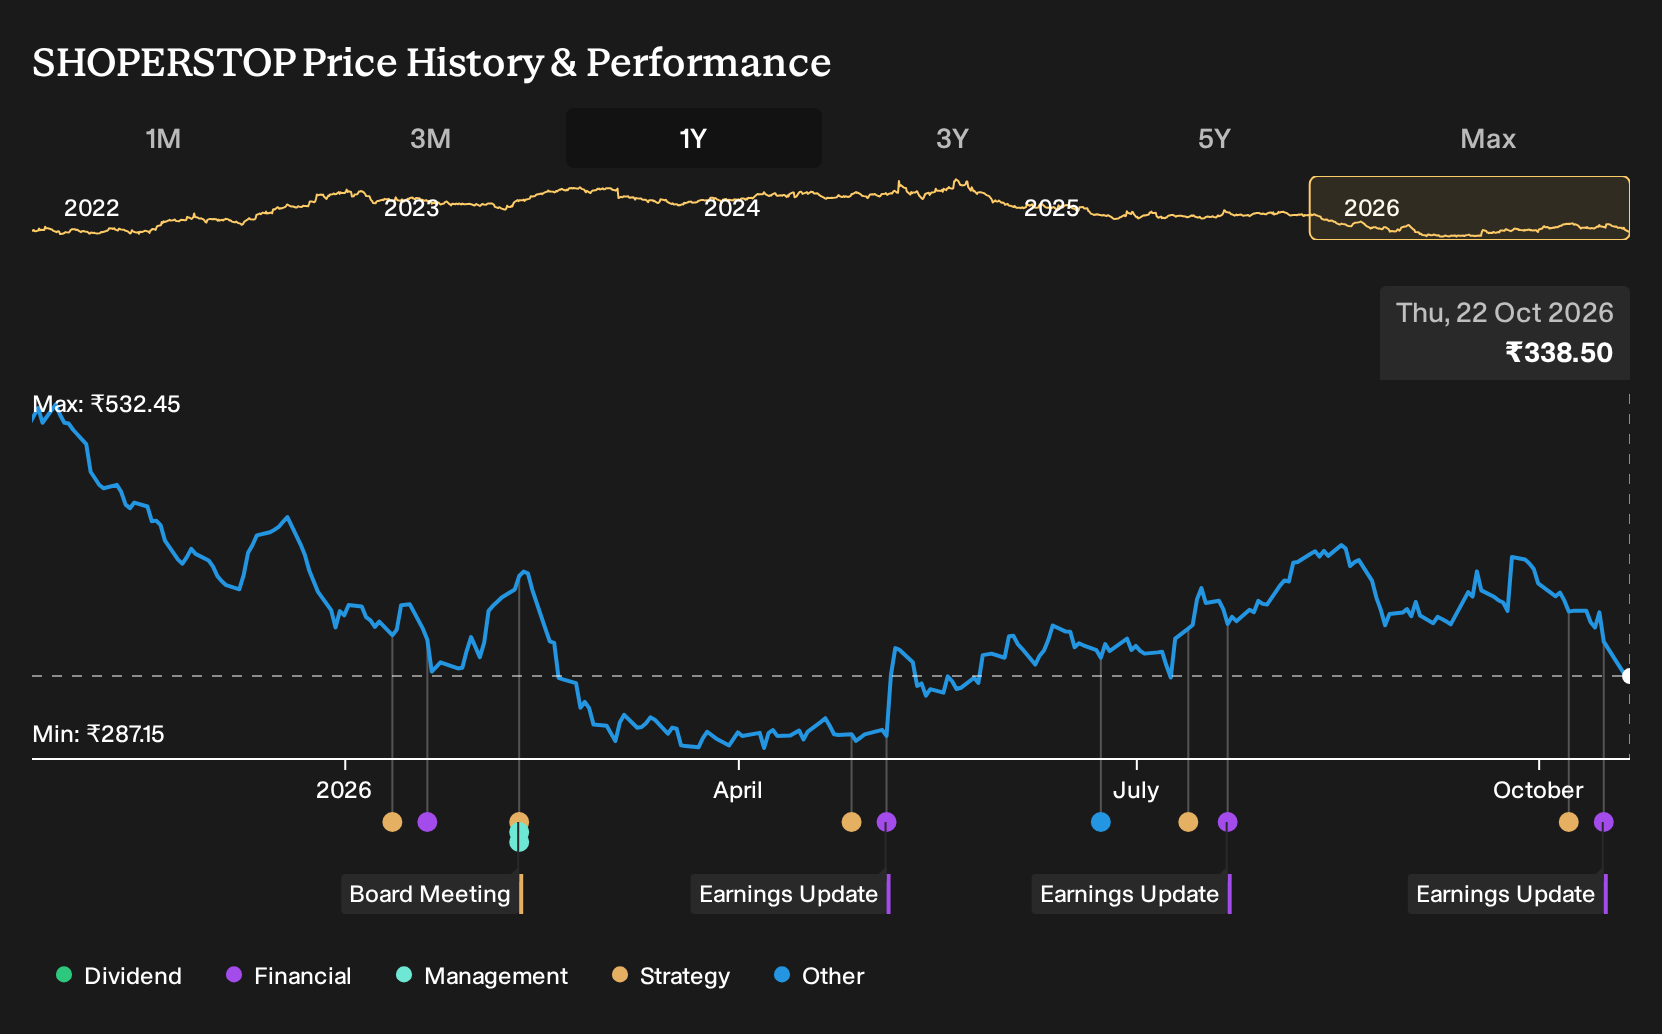
Task: Jump to 2023 in the overview chart
Action: 411,208
